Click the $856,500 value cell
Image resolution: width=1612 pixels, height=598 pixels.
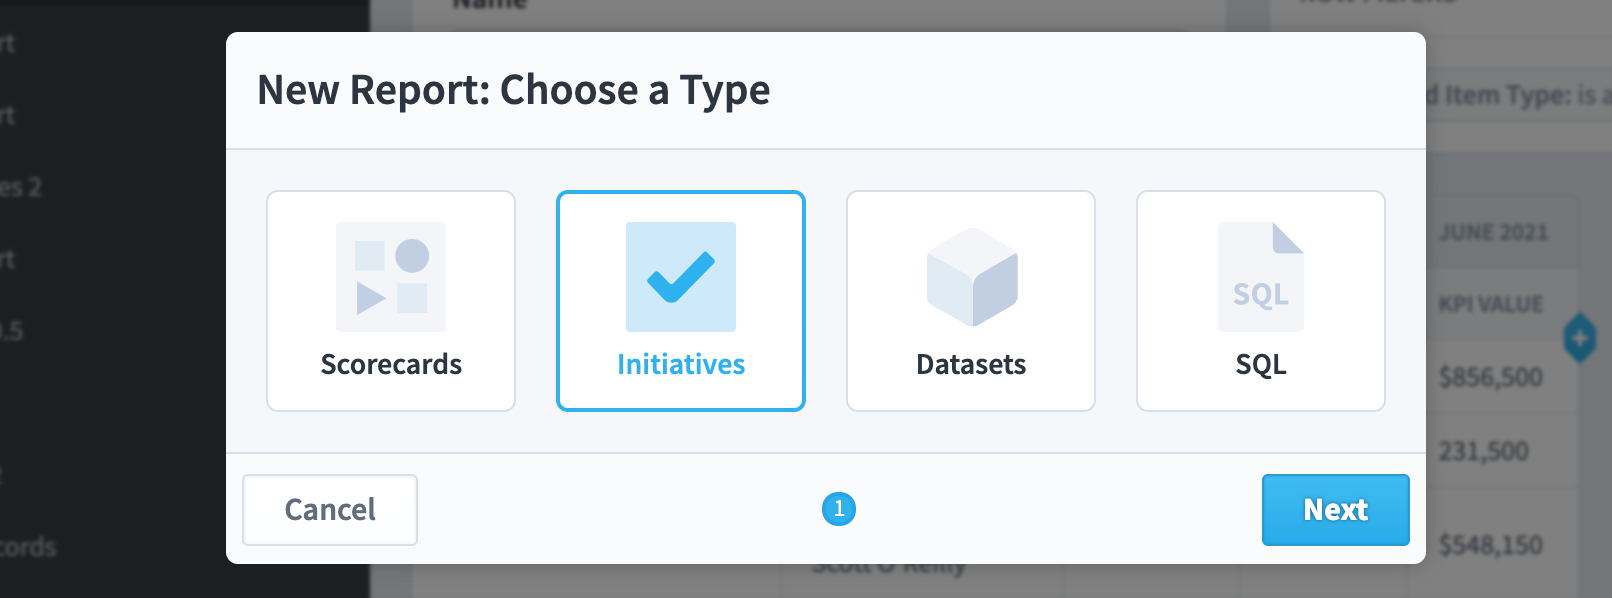(x=1491, y=377)
